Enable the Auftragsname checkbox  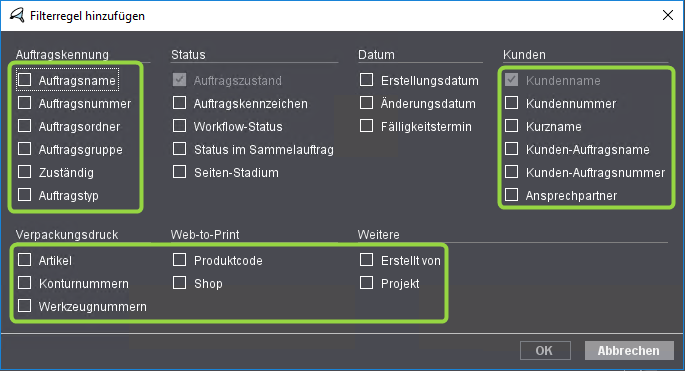click(24, 80)
